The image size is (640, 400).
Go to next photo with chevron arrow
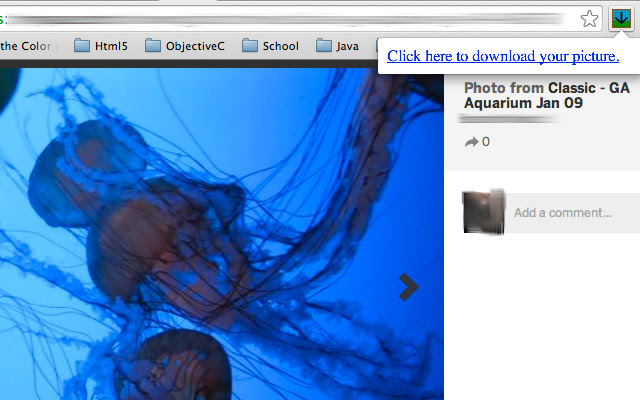409,287
